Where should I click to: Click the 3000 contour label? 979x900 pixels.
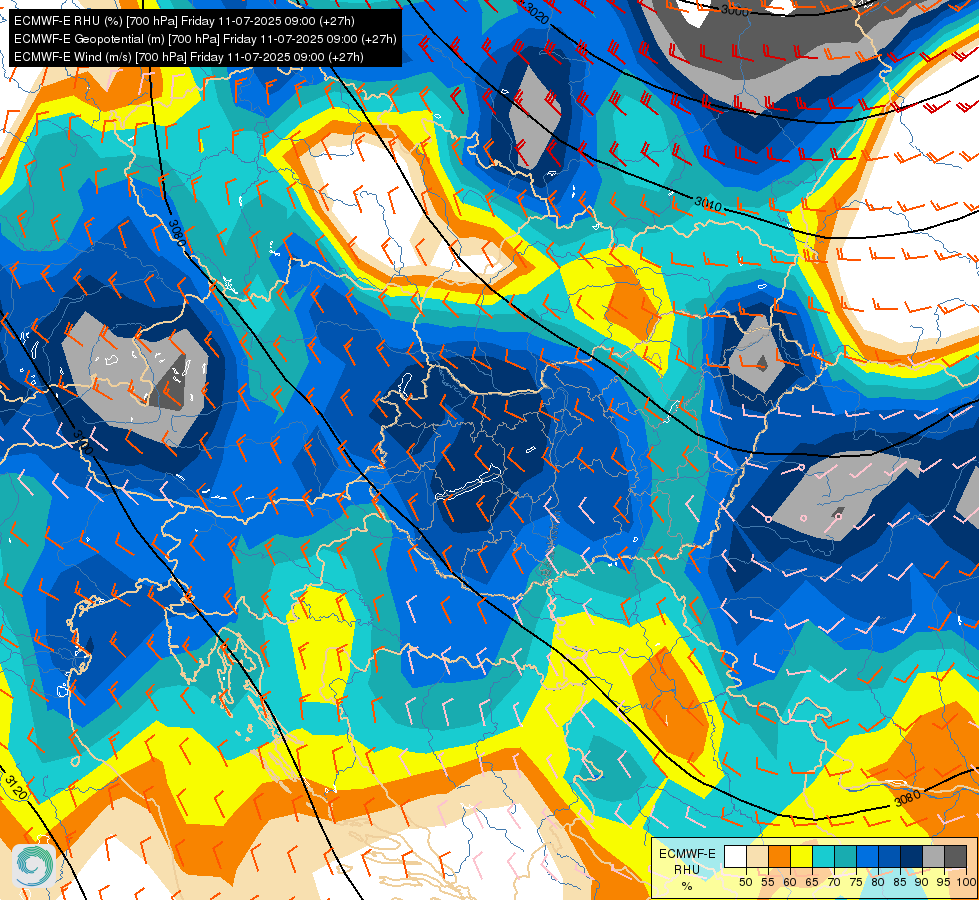coord(734,9)
